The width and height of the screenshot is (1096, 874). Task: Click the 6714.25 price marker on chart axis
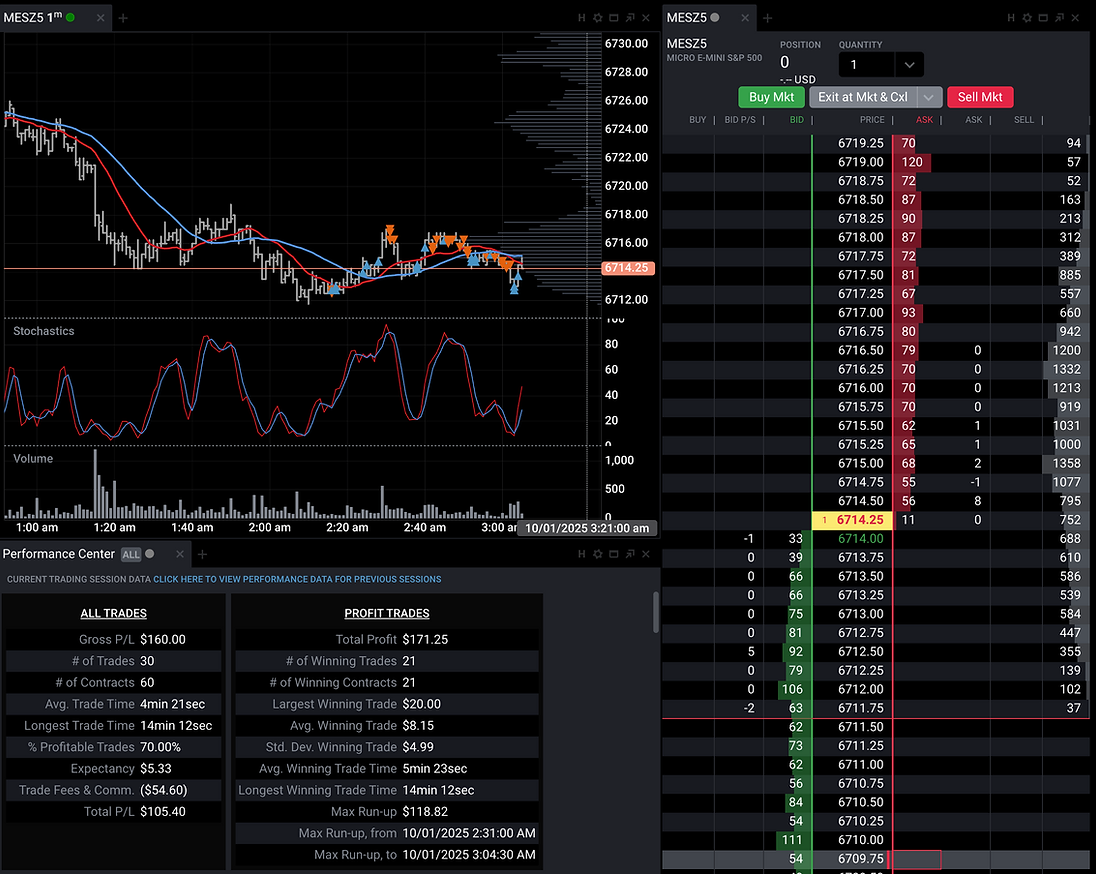click(627, 268)
